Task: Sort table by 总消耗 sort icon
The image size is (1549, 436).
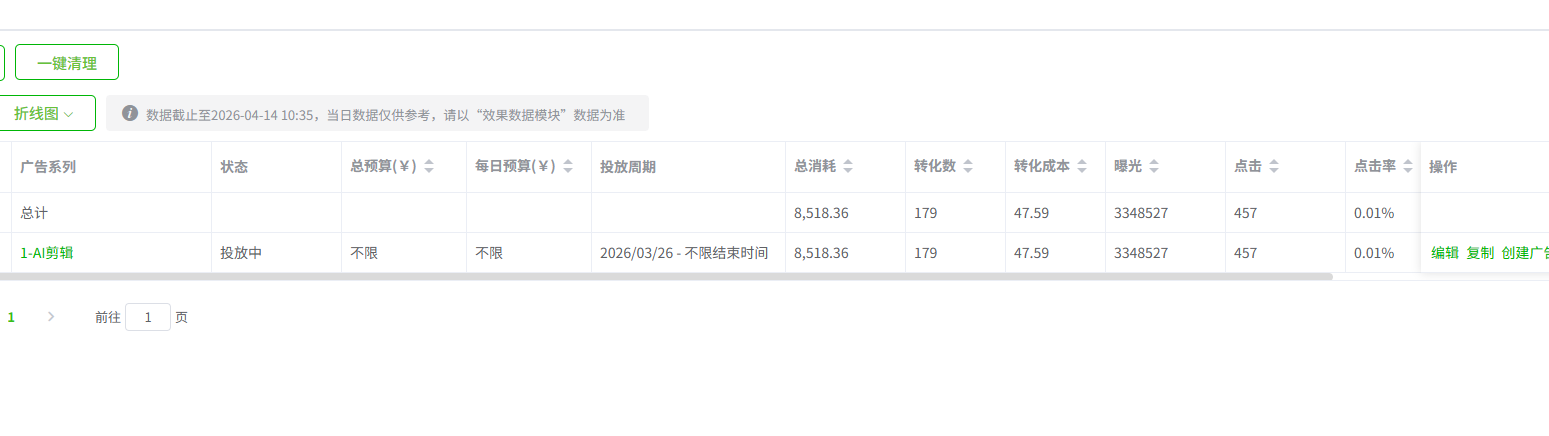Action: (848, 167)
